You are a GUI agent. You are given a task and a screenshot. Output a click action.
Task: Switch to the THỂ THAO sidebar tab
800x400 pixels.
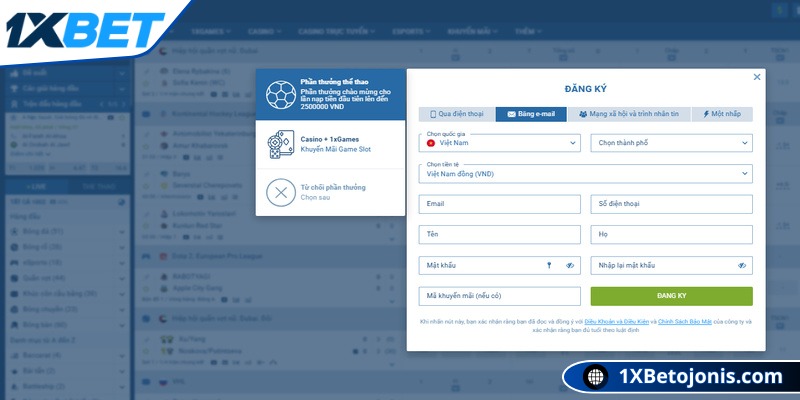point(98,186)
